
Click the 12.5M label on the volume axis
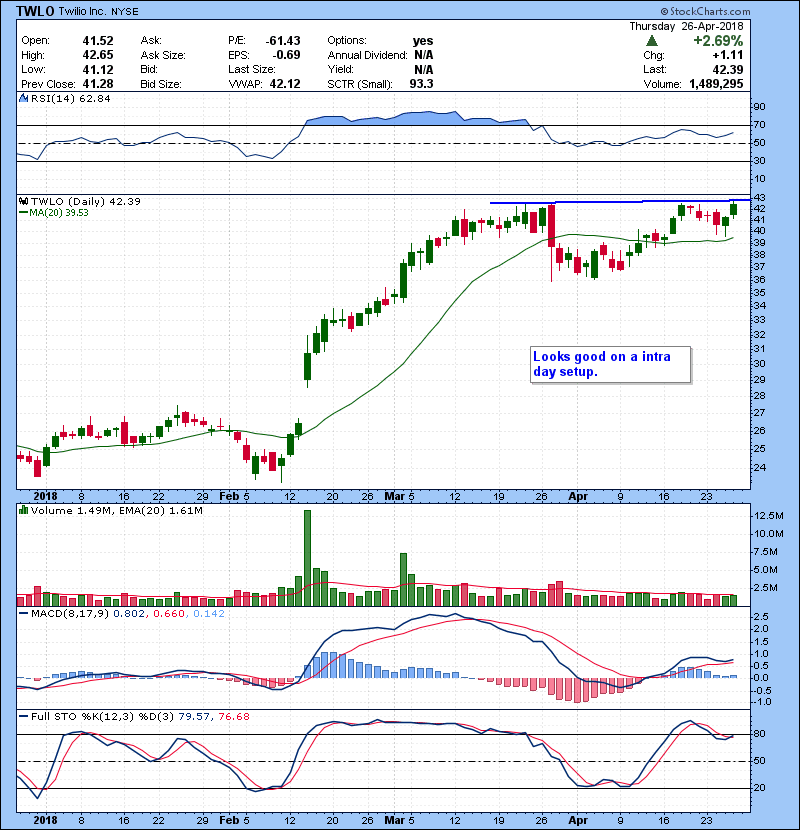pos(769,516)
